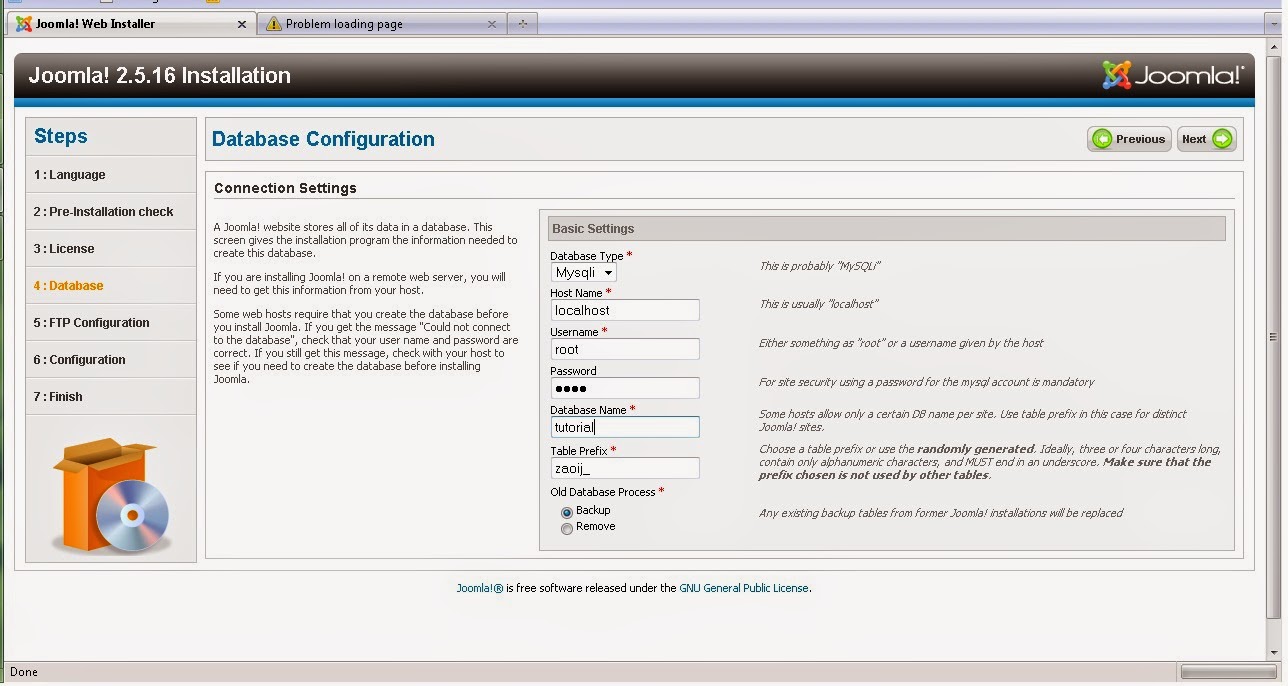
Task: Click the Joomla! 2.5.16 Installation title
Action: point(159,75)
